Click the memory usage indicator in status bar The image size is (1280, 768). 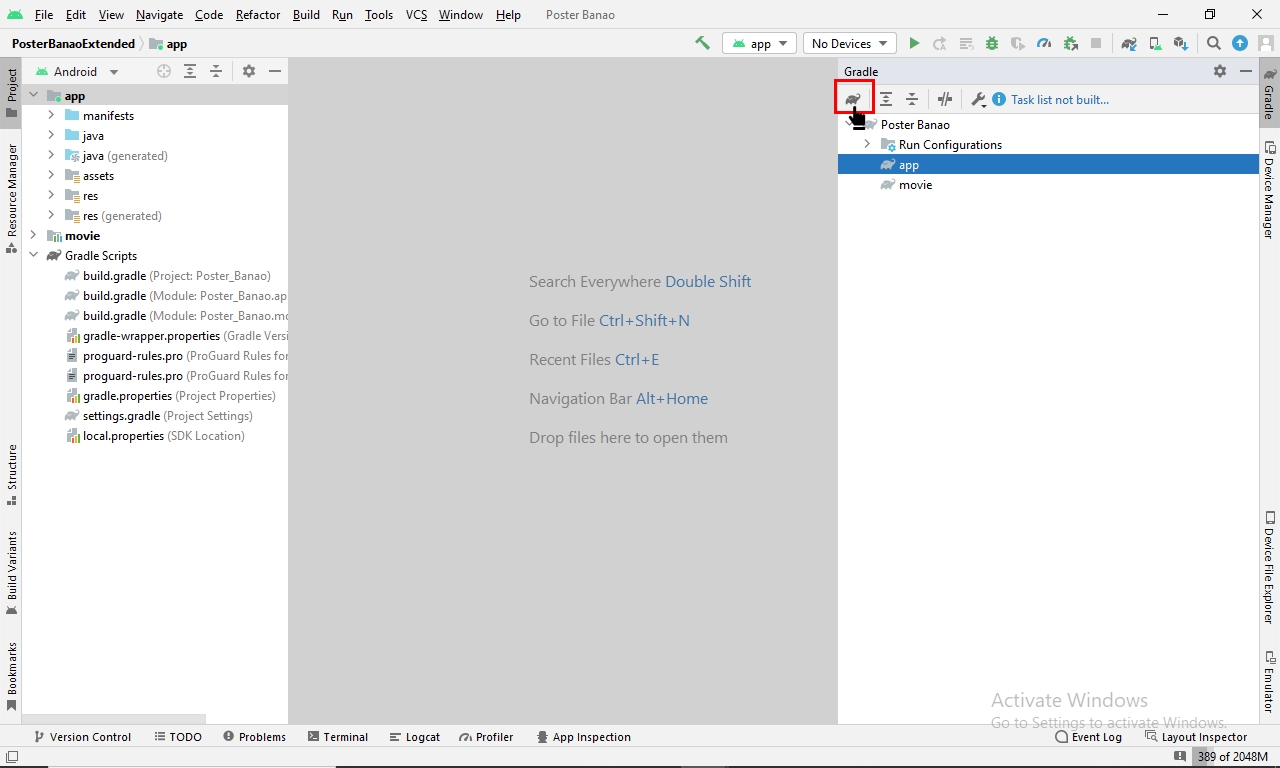click(x=1232, y=757)
